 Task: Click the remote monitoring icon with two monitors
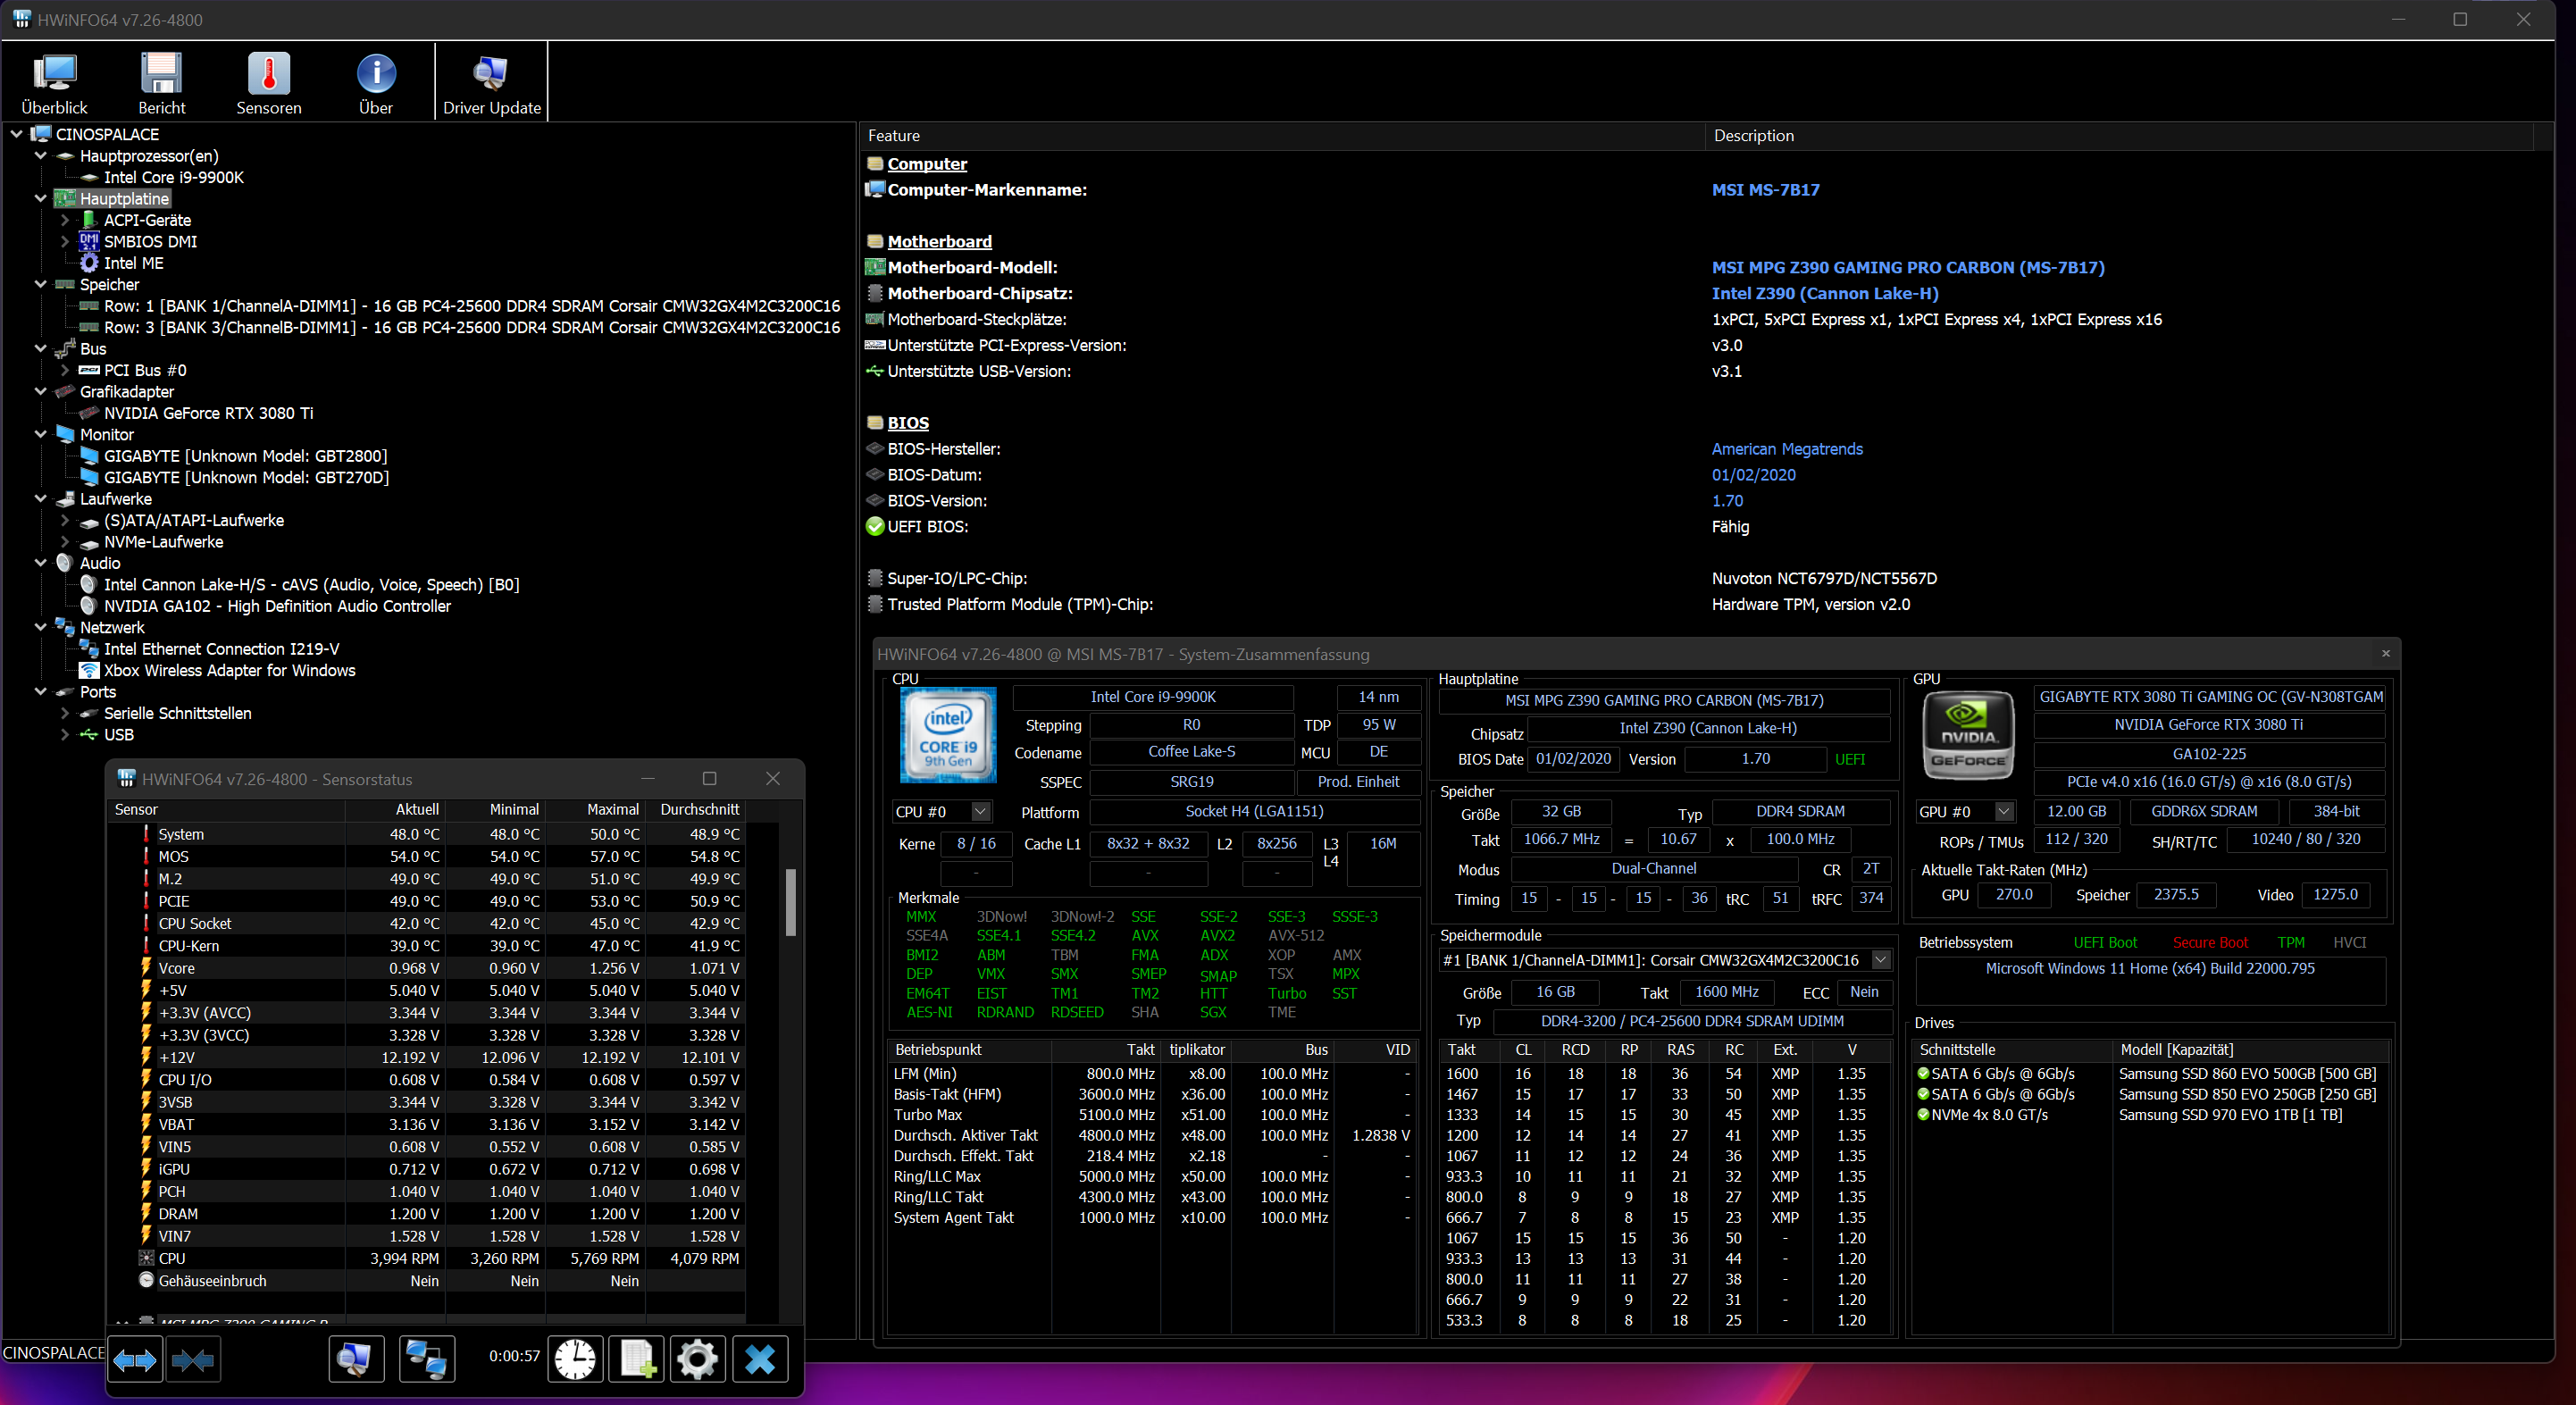coord(427,1359)
